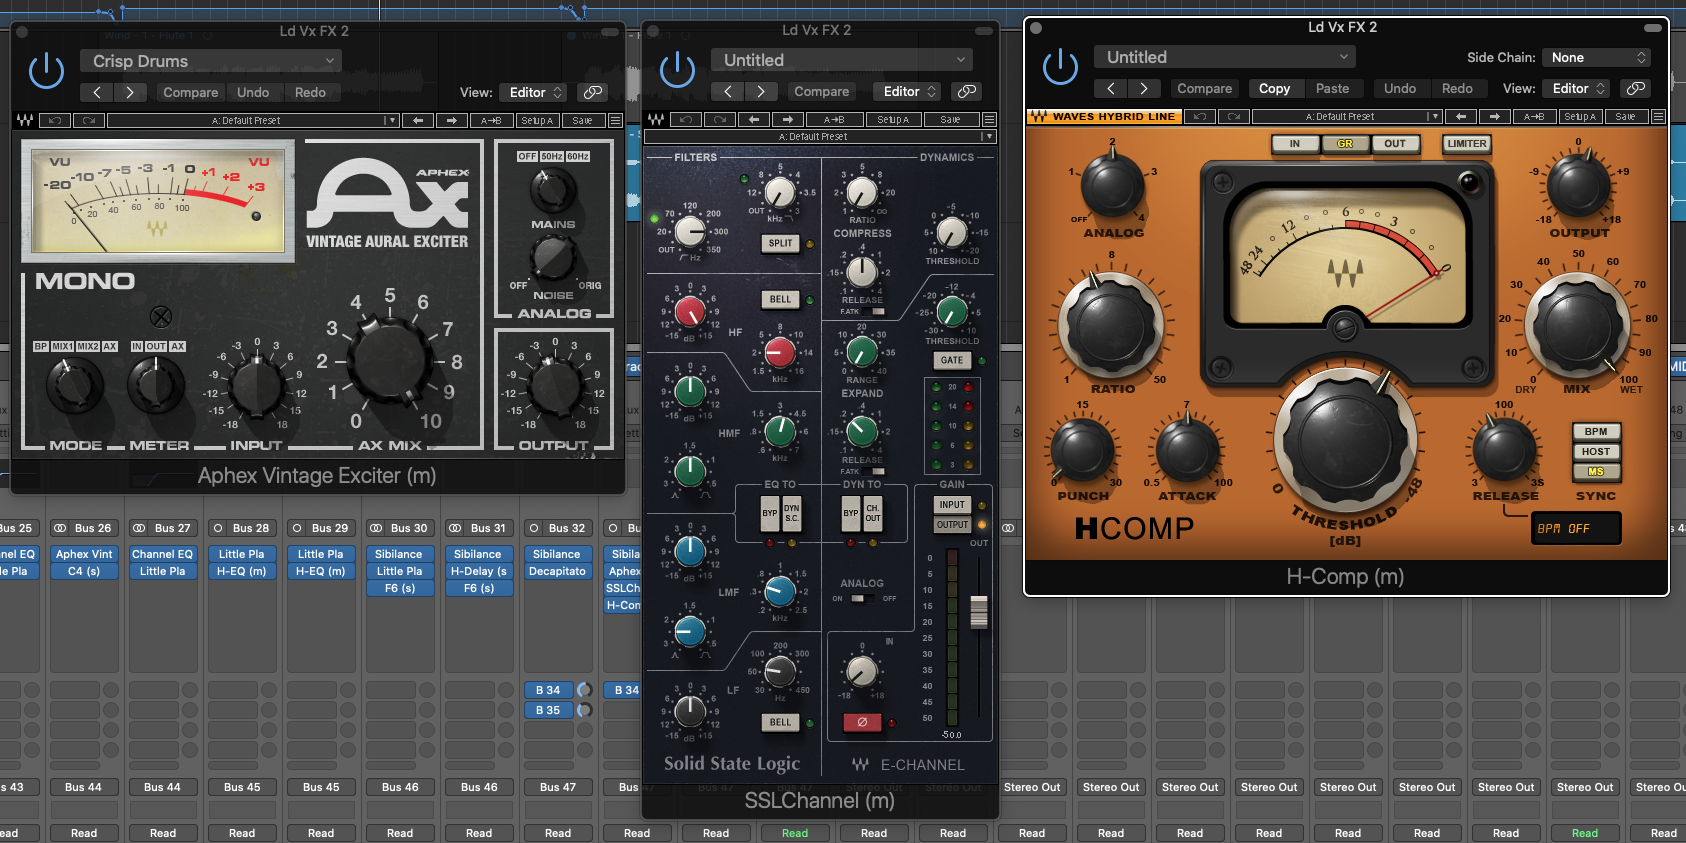
Task: Open Editor view dropdown in SSLChannel window
Action: pos(908,91)
